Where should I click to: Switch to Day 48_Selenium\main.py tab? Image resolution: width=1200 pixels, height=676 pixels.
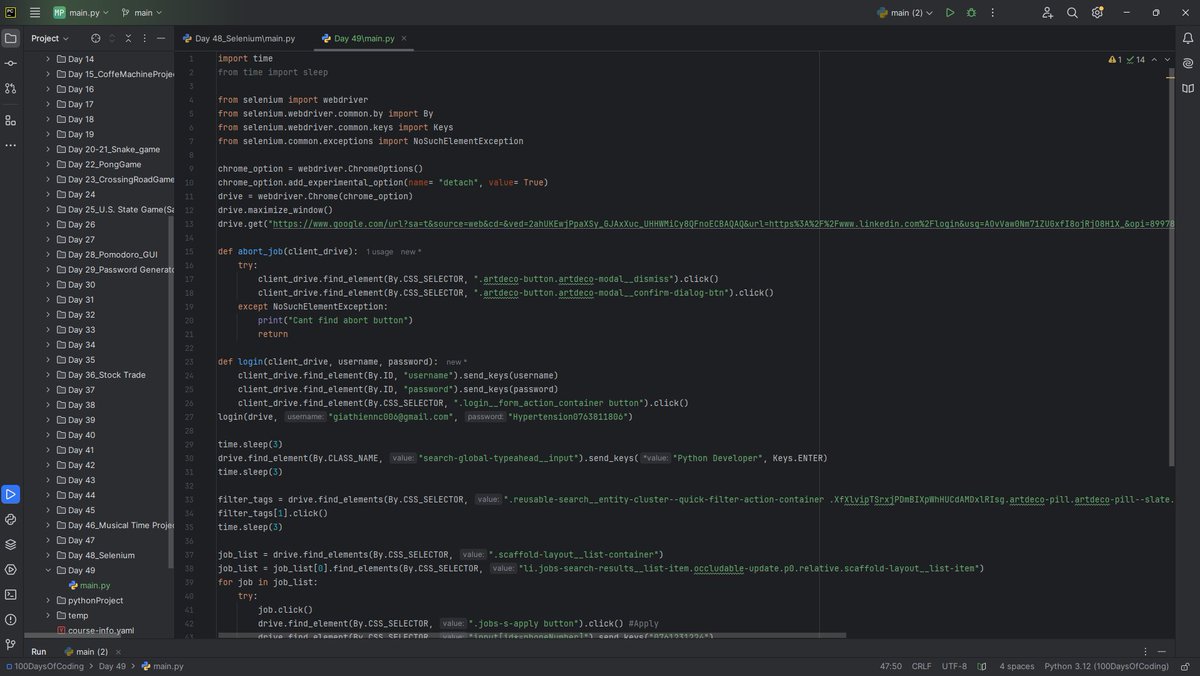tap(239, 38)
